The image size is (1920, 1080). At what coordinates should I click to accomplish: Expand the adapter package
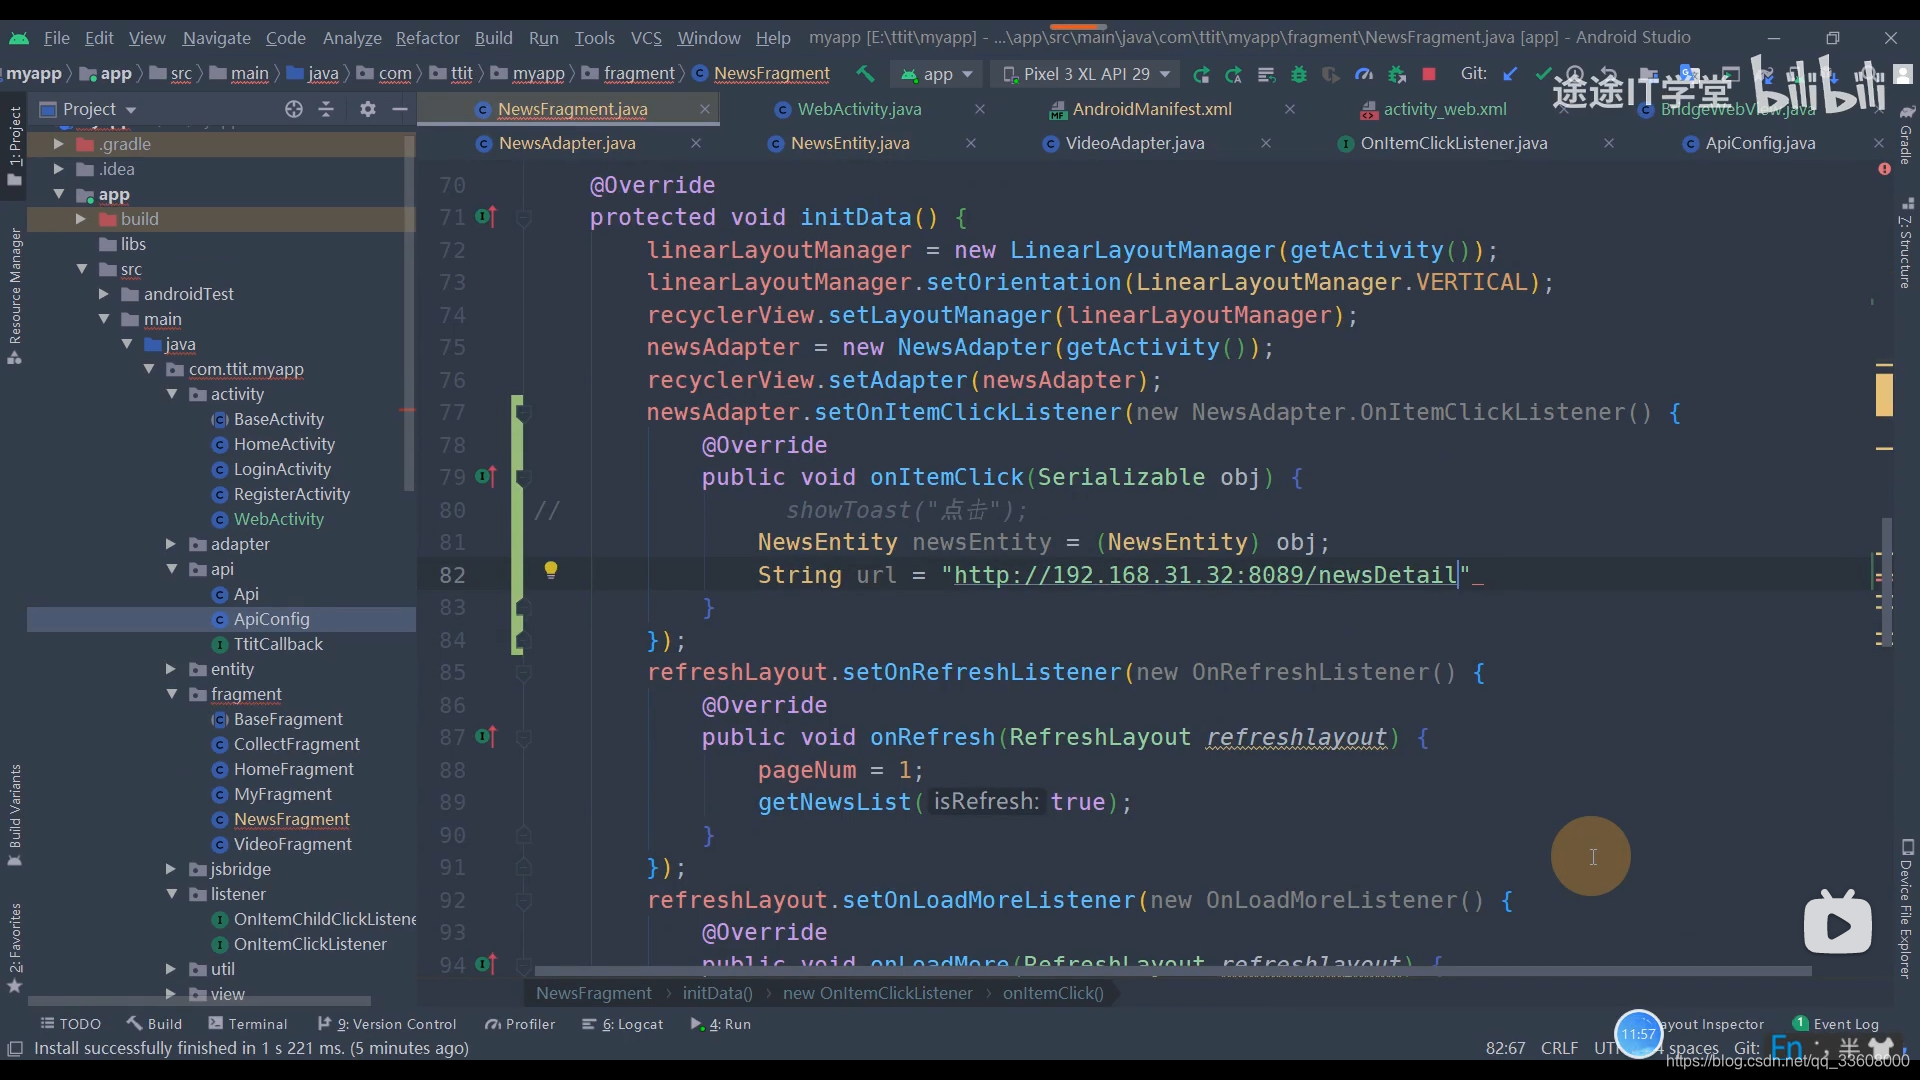coord(171,544)
